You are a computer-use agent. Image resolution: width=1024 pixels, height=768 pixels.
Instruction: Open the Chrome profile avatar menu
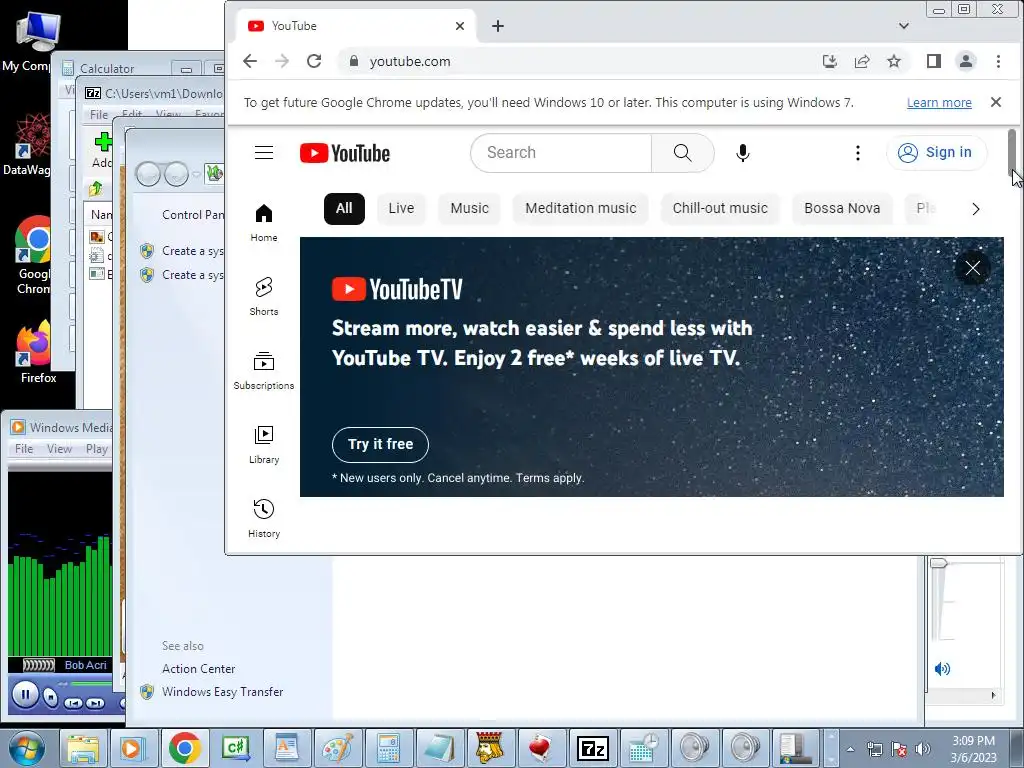(966, 61)
